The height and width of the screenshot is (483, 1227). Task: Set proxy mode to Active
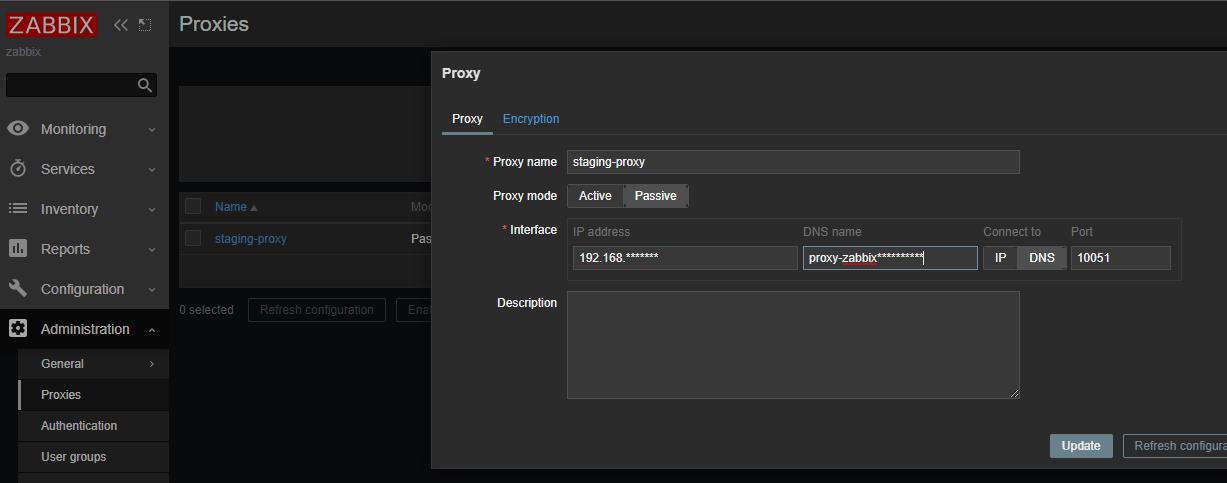pyautogui.click(x=595, y=196)
